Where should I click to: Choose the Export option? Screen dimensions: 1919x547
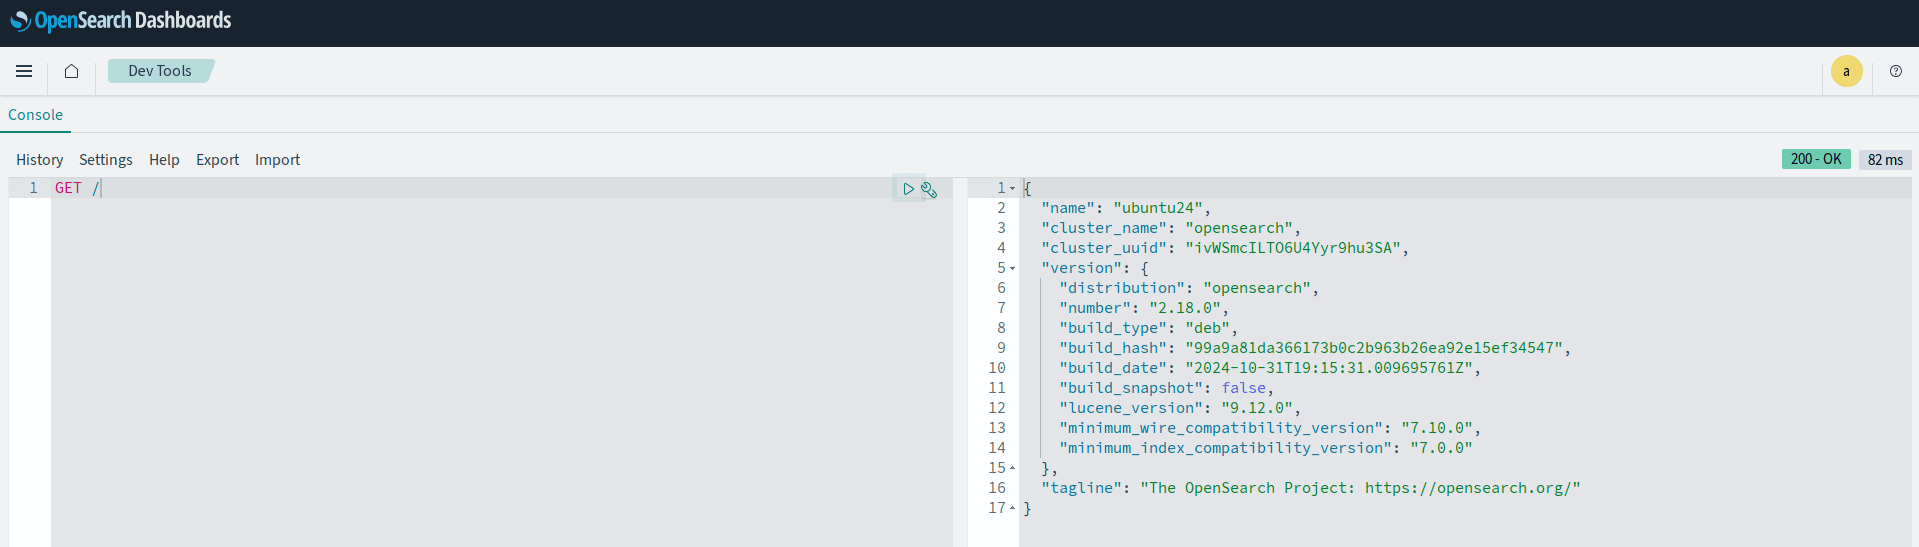[217, 160]
